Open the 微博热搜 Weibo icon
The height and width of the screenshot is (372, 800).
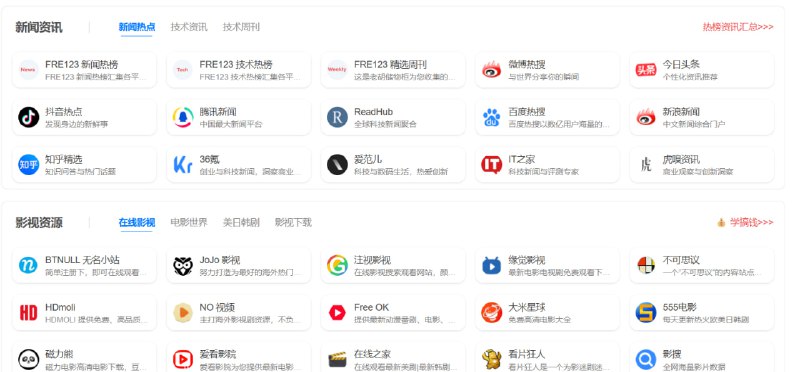pos(491,70)
